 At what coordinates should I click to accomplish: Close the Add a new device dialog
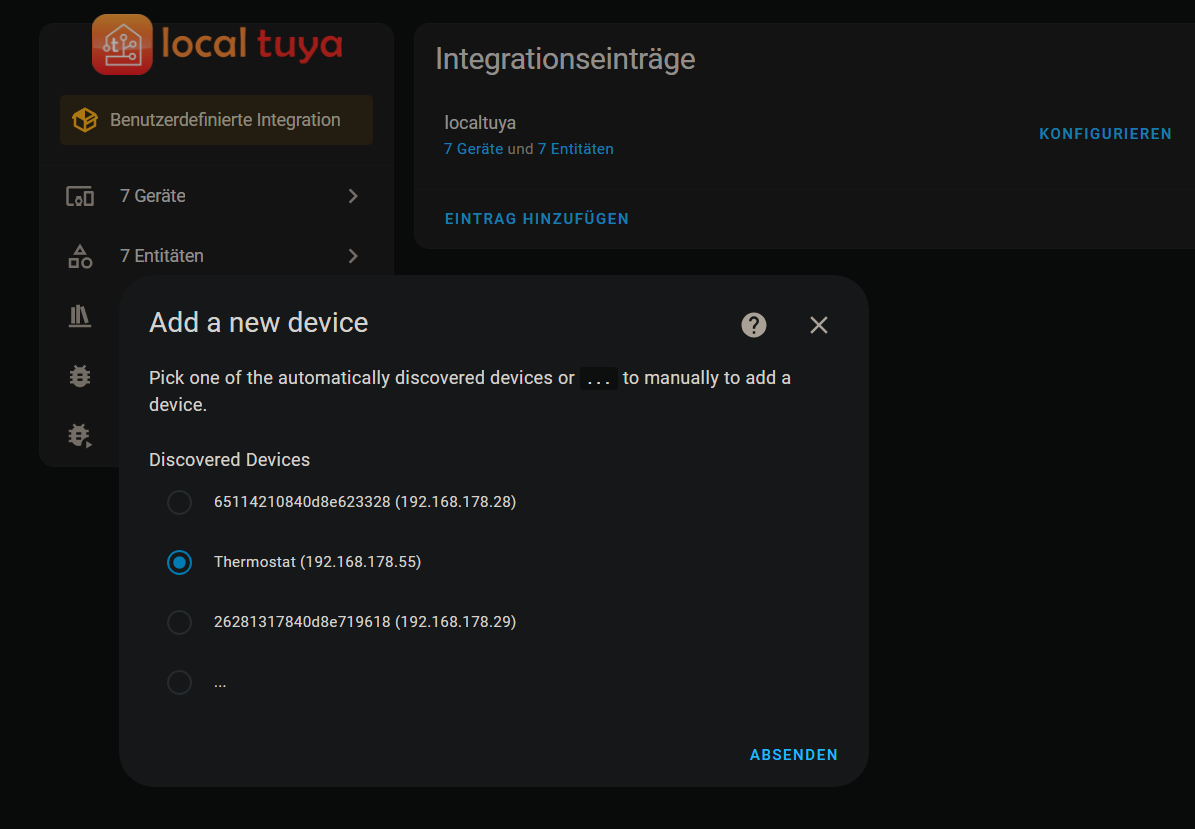(x=819, y=325)
